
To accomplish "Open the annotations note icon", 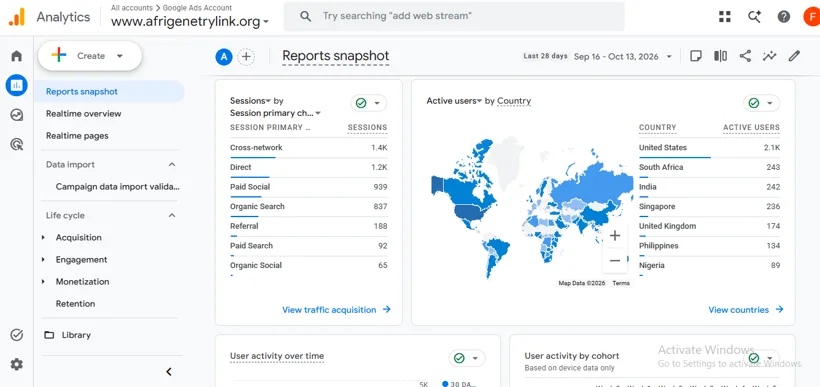I will pyautogui.click(x=696, y=56).
